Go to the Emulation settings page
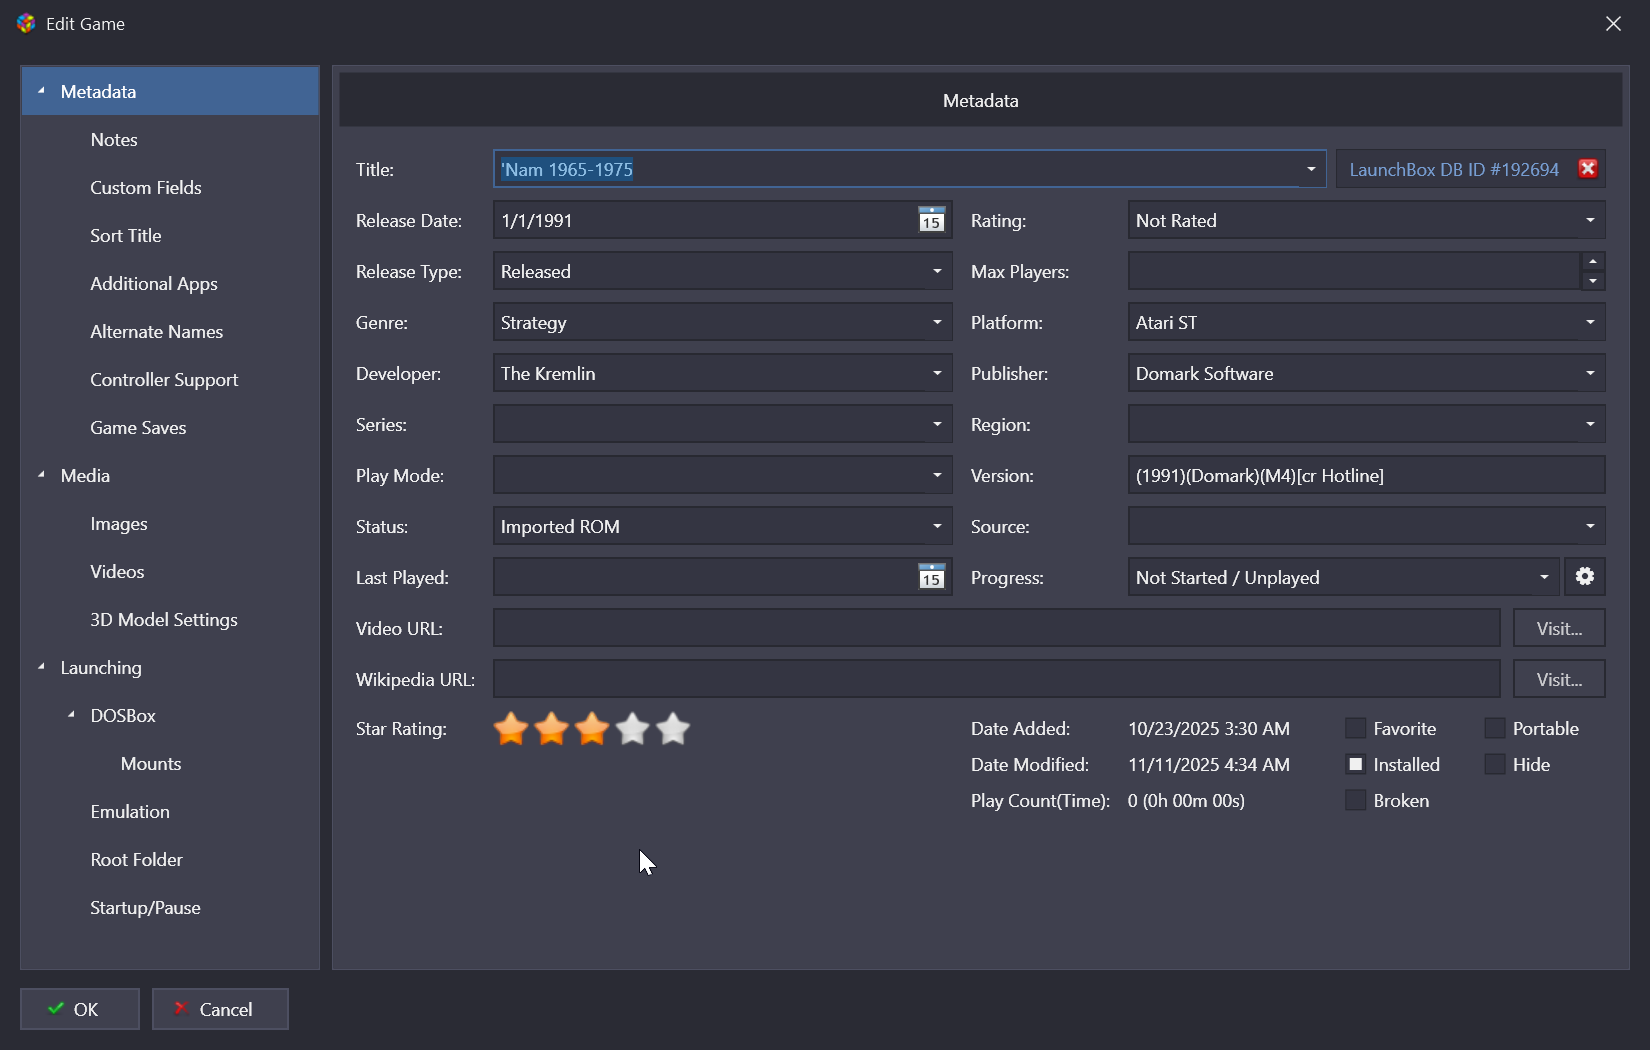The image size is (1650, 1050). tap(130, 812)
